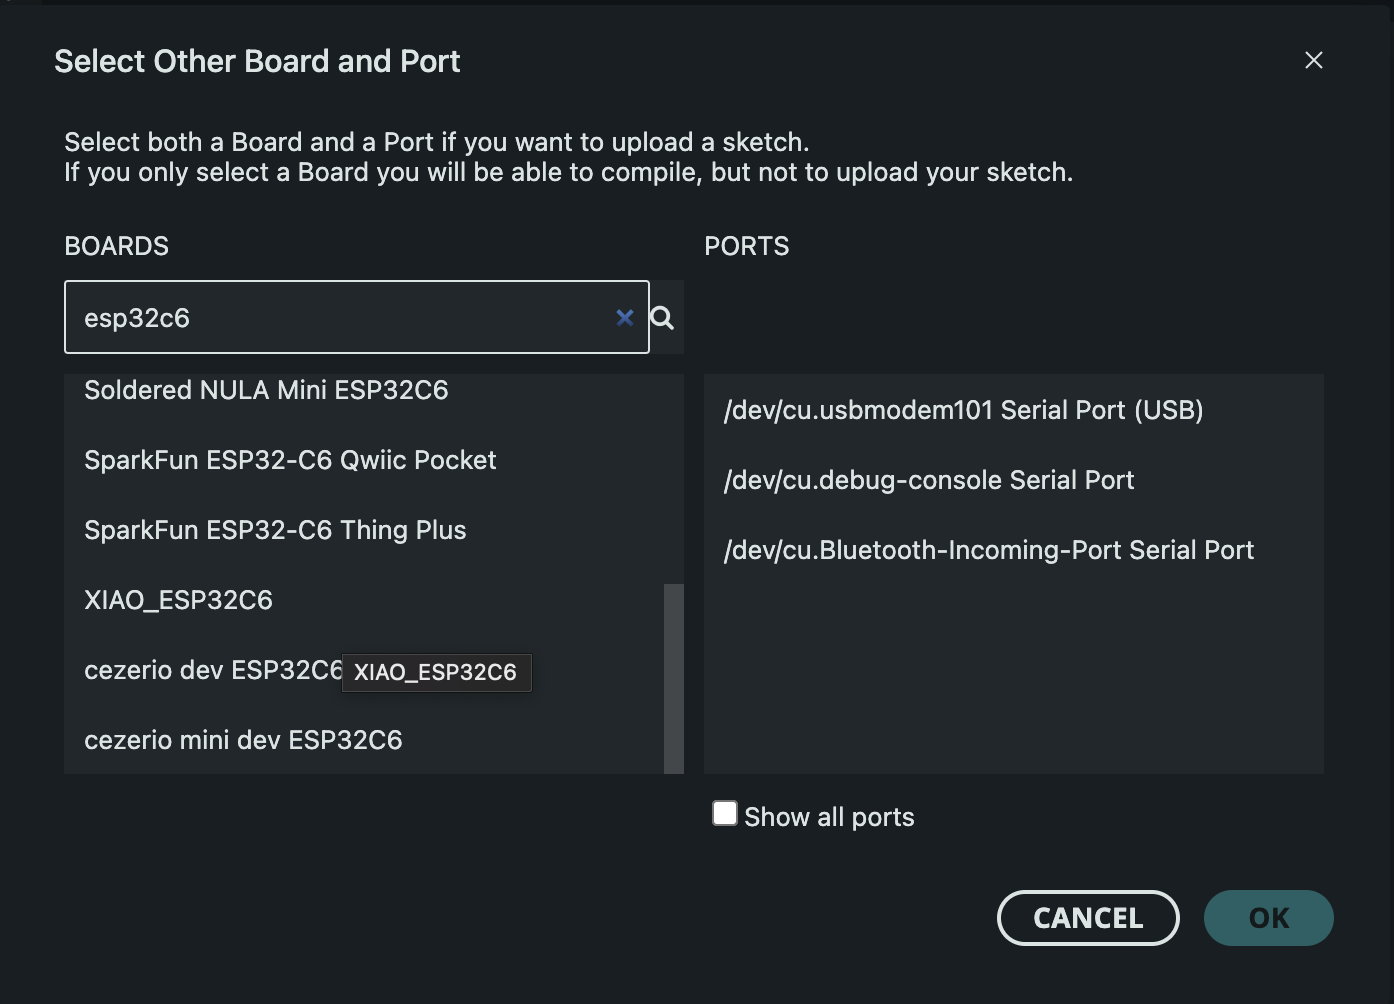The width and height of the screenshot is (1394, 1004).
Task: Pick the cezerio mini dev ESP32C6 board
Action: click(242, 740)
